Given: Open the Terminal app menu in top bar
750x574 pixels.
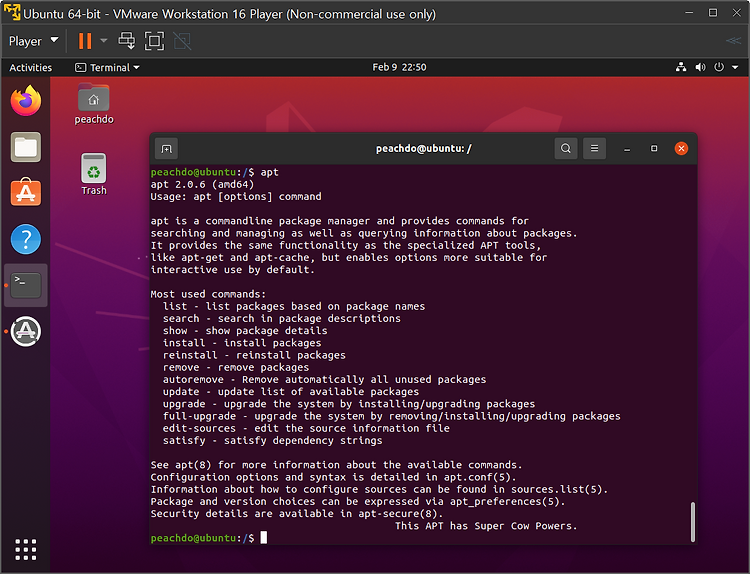Looking at the screenshot, I should pyautogui.click(x=107, y=67).
